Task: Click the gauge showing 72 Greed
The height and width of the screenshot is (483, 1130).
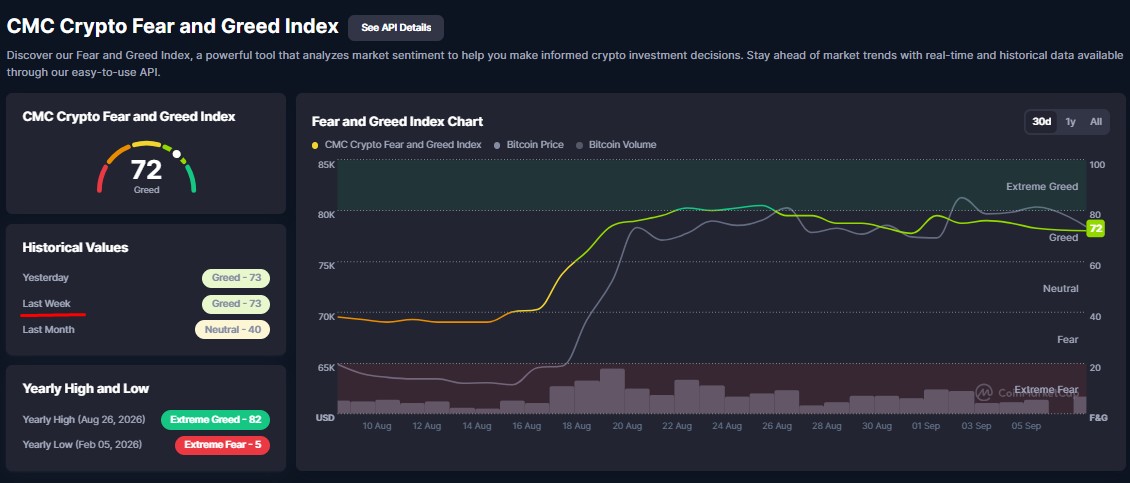Action: [x=146, y=168]
